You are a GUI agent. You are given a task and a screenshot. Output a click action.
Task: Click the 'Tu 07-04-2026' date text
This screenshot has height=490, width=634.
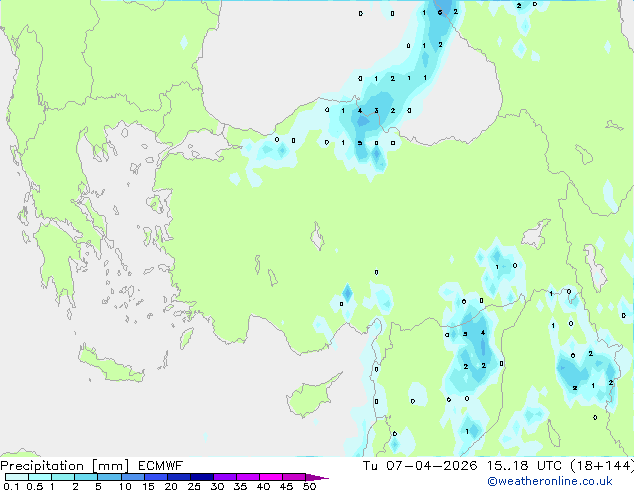420,466
